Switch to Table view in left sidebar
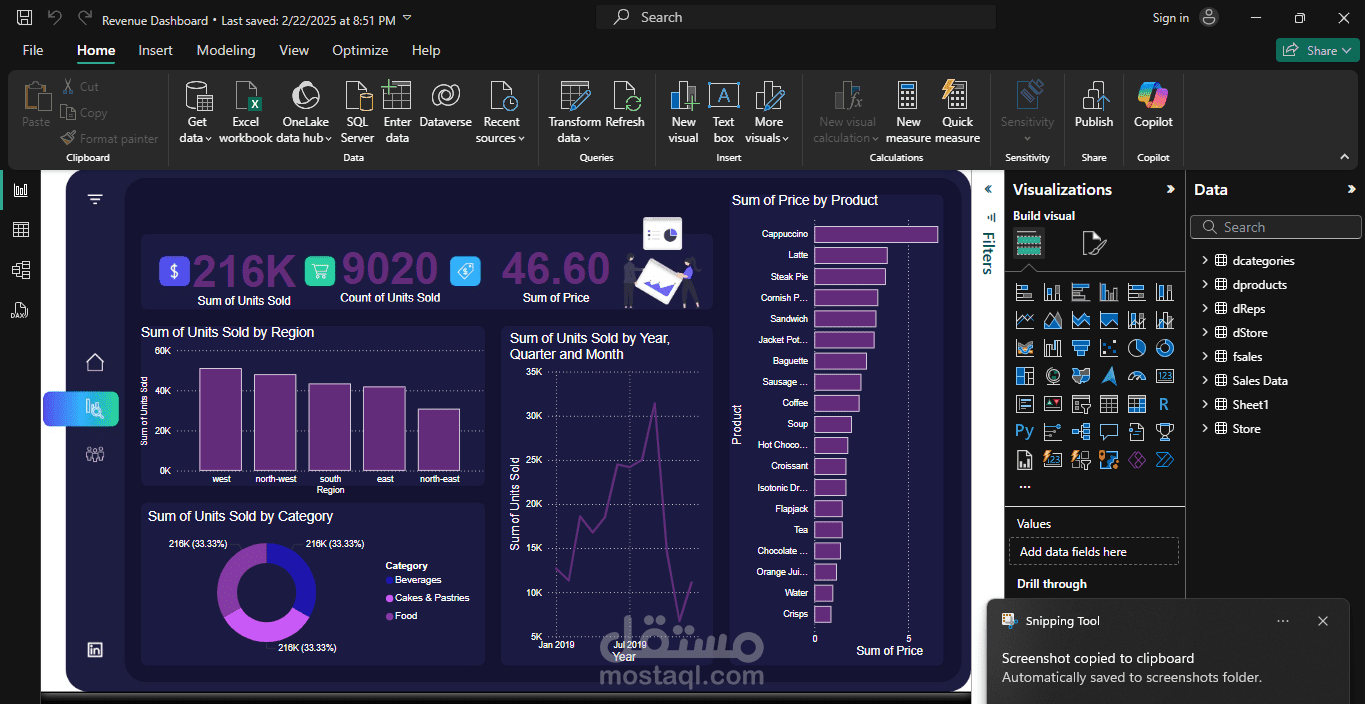1365x704 pixels. 20,230
